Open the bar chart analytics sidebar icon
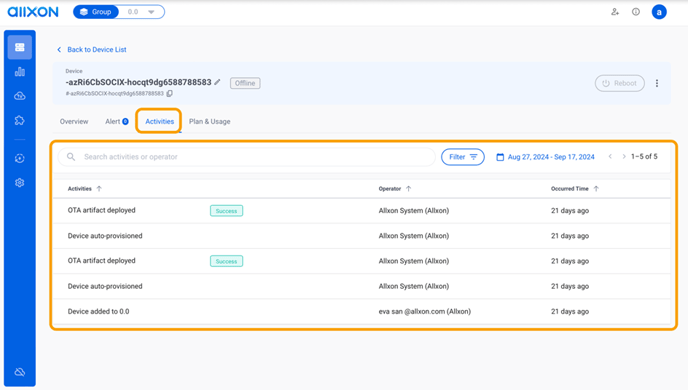This screenshot has height=390, width=688. point(20,72)
